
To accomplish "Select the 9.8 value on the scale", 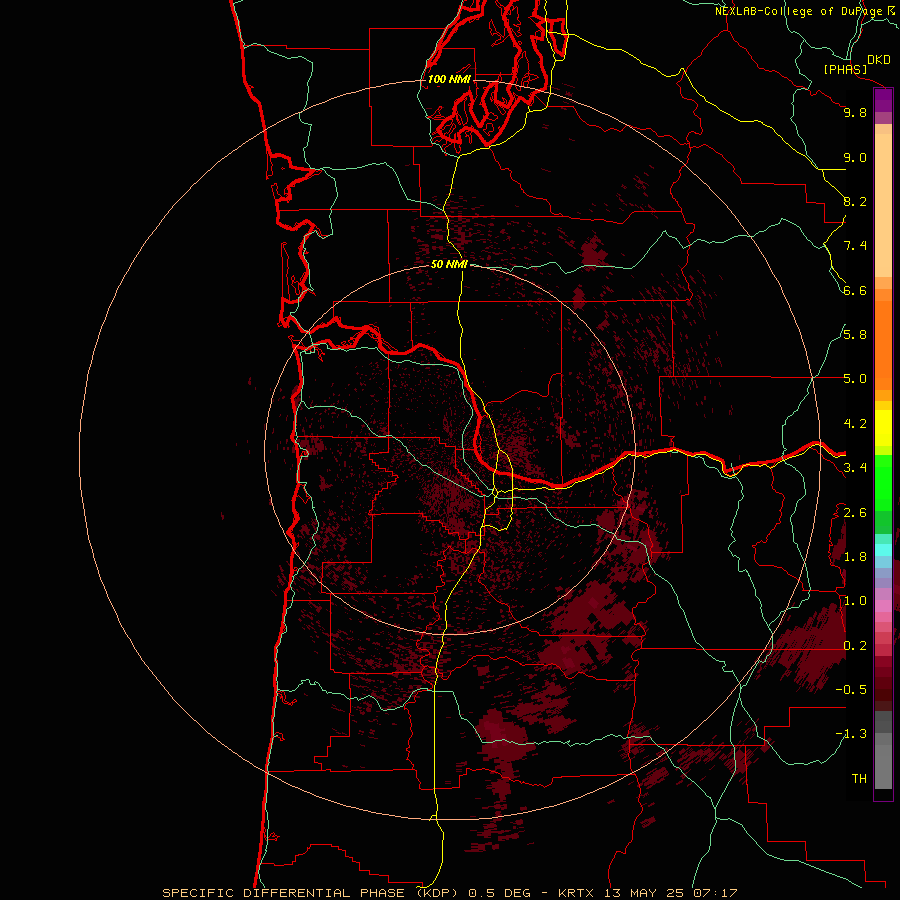I will click(855, 112).
